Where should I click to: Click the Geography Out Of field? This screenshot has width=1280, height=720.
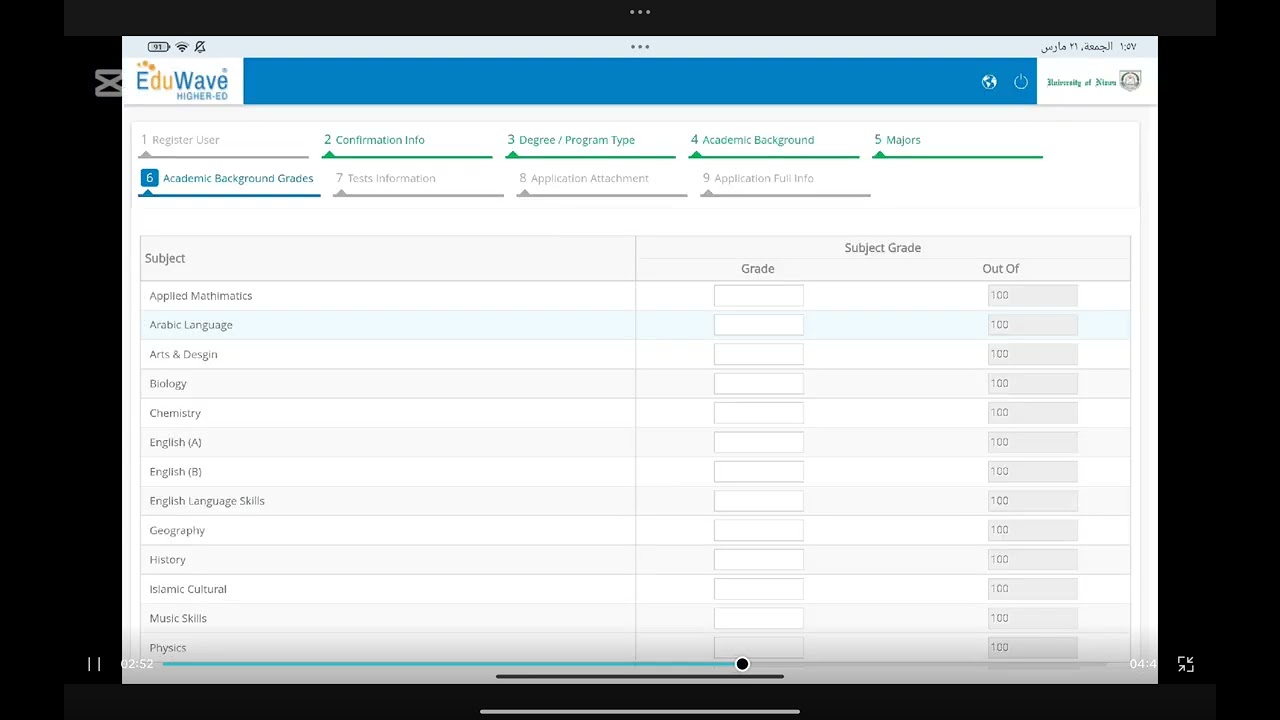click(1033, 530)
